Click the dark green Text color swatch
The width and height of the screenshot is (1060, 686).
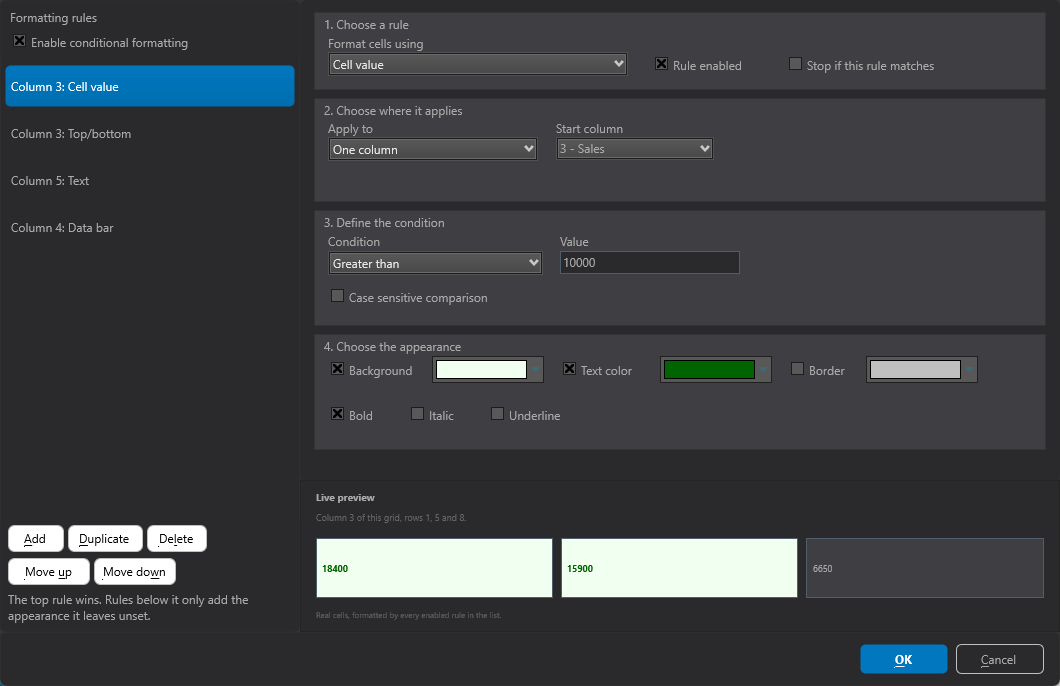(709, 370)
